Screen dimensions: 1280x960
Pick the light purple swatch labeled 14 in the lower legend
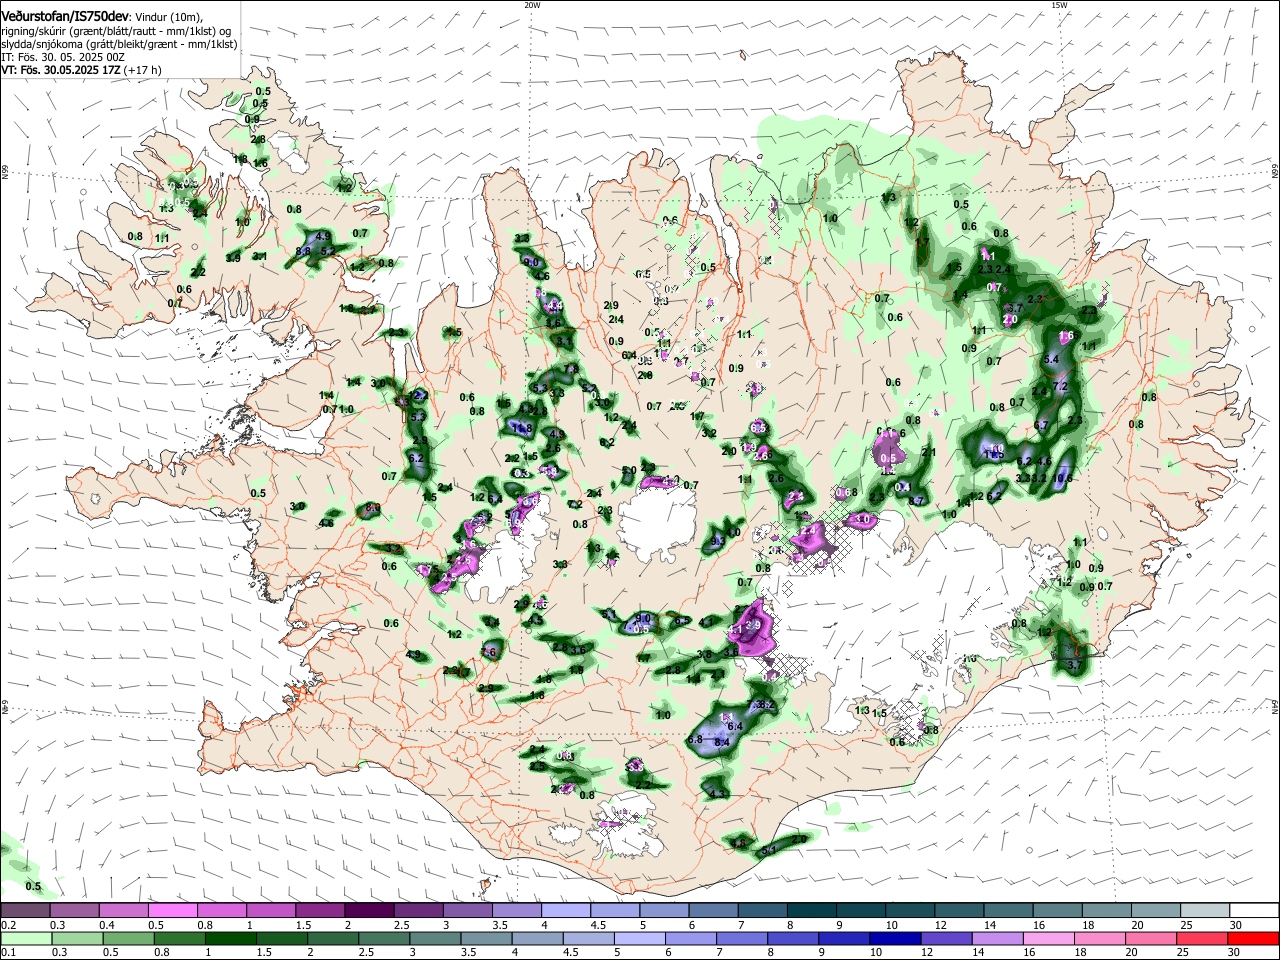[997, 938]
